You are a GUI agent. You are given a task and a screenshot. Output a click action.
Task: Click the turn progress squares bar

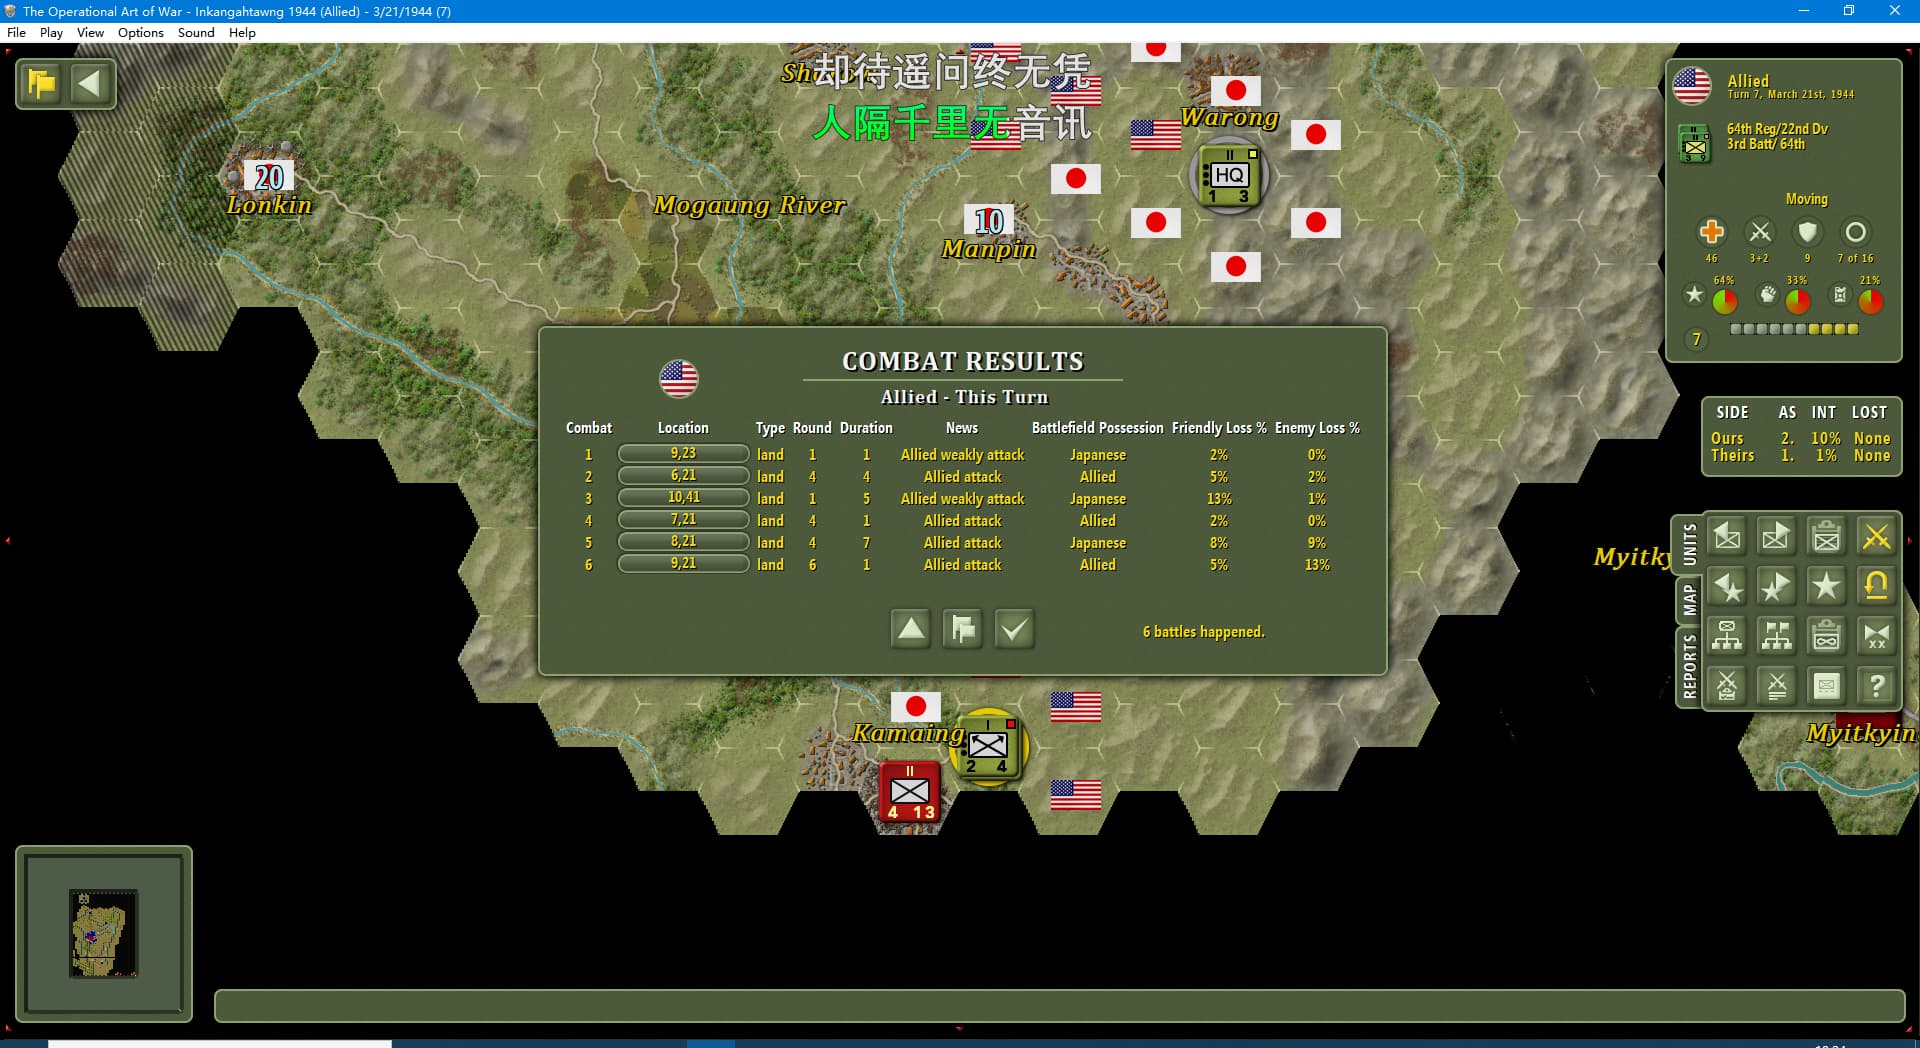[1794, 329]
